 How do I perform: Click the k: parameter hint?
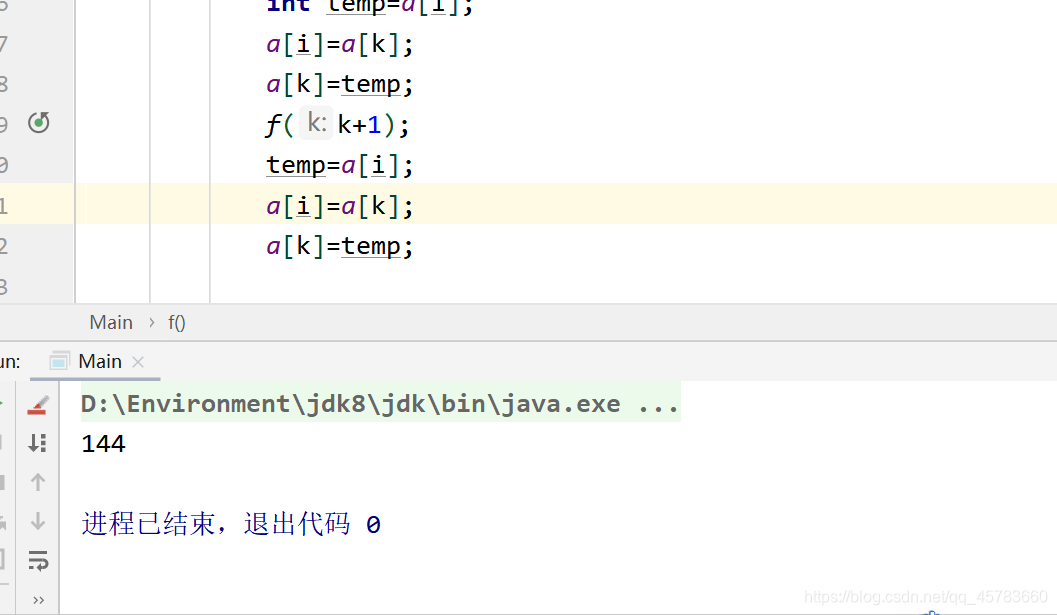click(316, 123)
